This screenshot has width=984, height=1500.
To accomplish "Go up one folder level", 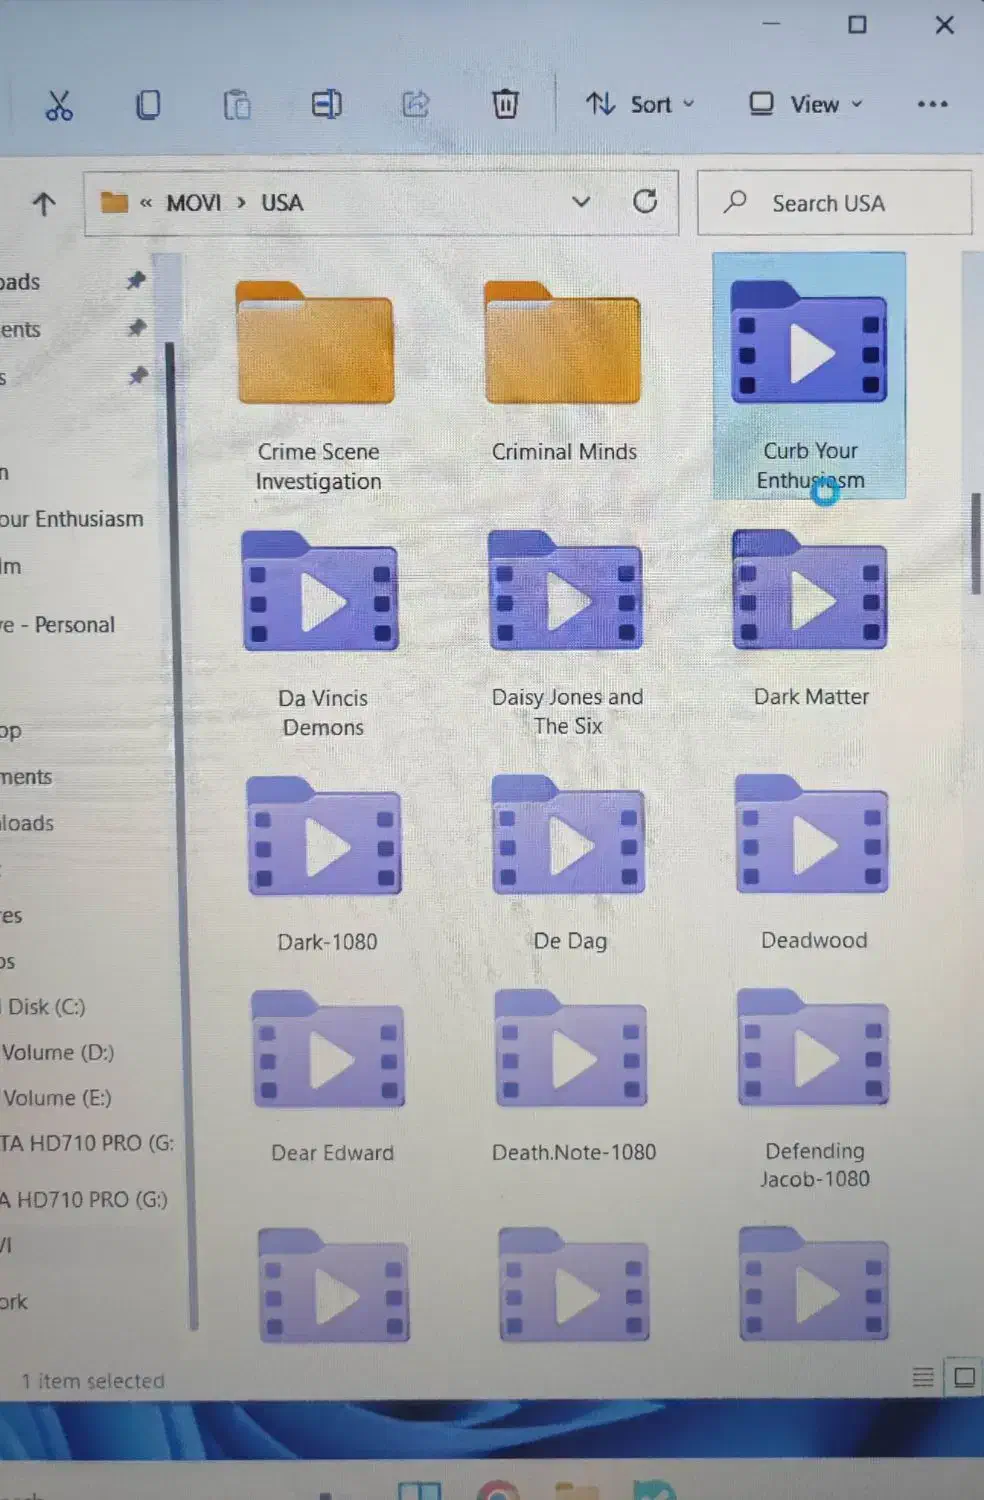I will [43, 204].
